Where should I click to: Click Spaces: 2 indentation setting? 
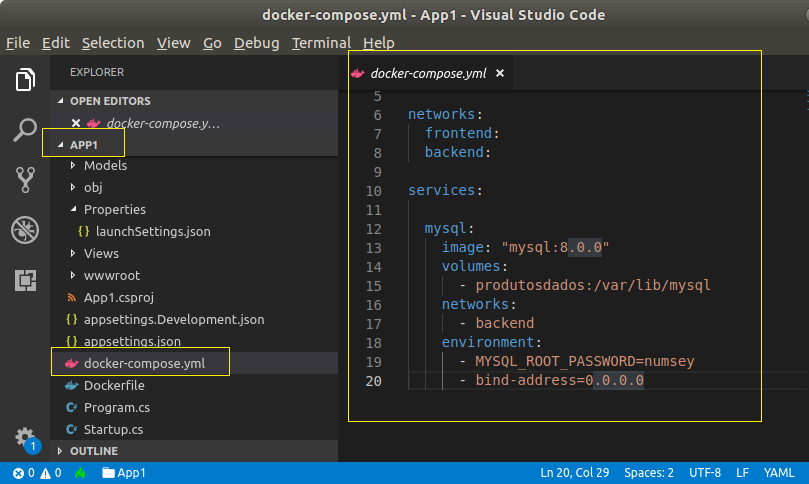[x=649, y=473]
